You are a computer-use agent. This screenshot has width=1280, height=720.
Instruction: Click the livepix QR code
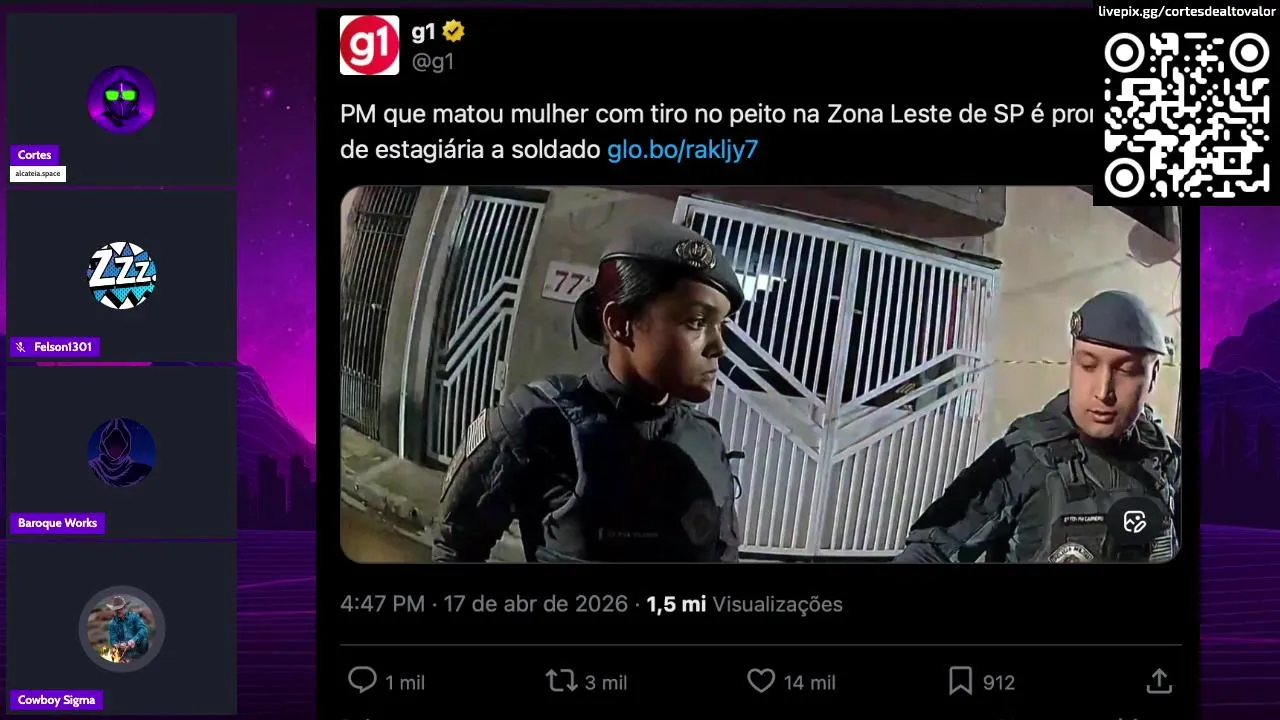coord(1186,115)
